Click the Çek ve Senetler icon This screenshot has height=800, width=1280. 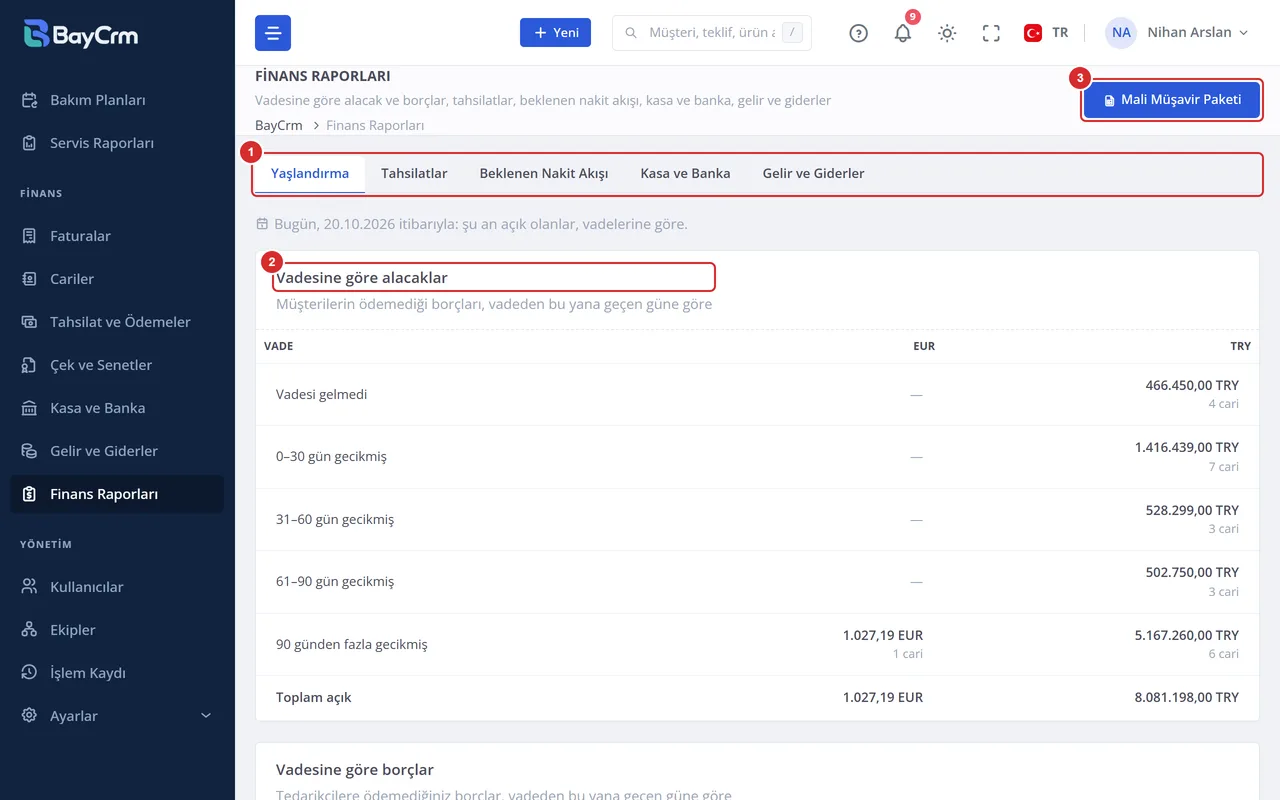click(x=30, y=365)
